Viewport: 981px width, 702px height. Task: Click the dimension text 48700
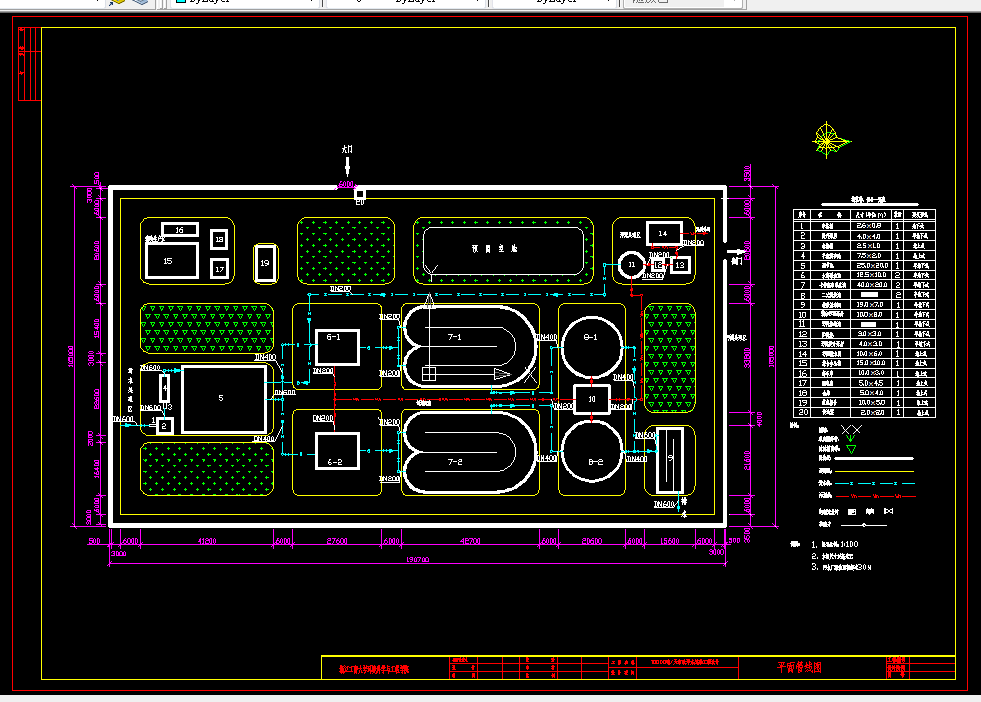(470, 541)
